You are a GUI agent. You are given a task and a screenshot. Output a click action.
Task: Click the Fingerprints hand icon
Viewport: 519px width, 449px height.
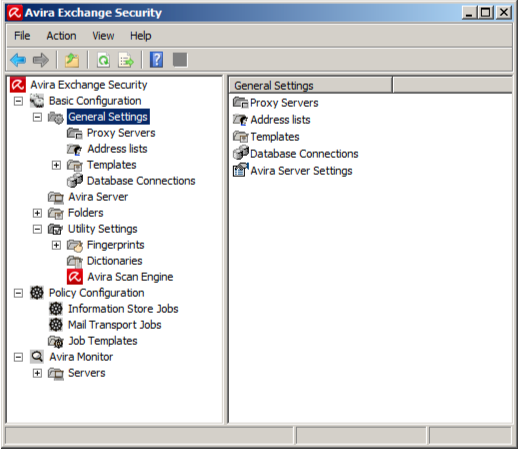coord(75,245)
